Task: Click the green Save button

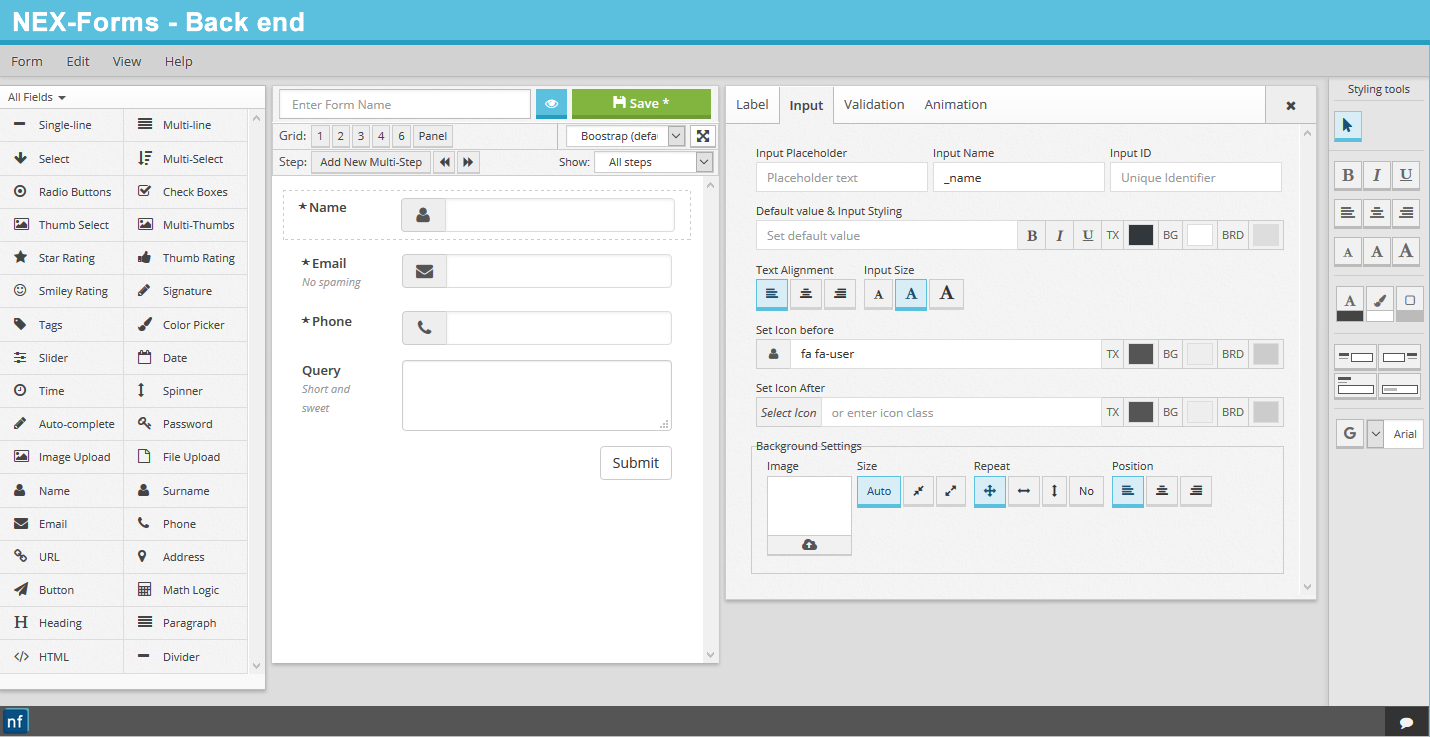Action: click(641, 104)
